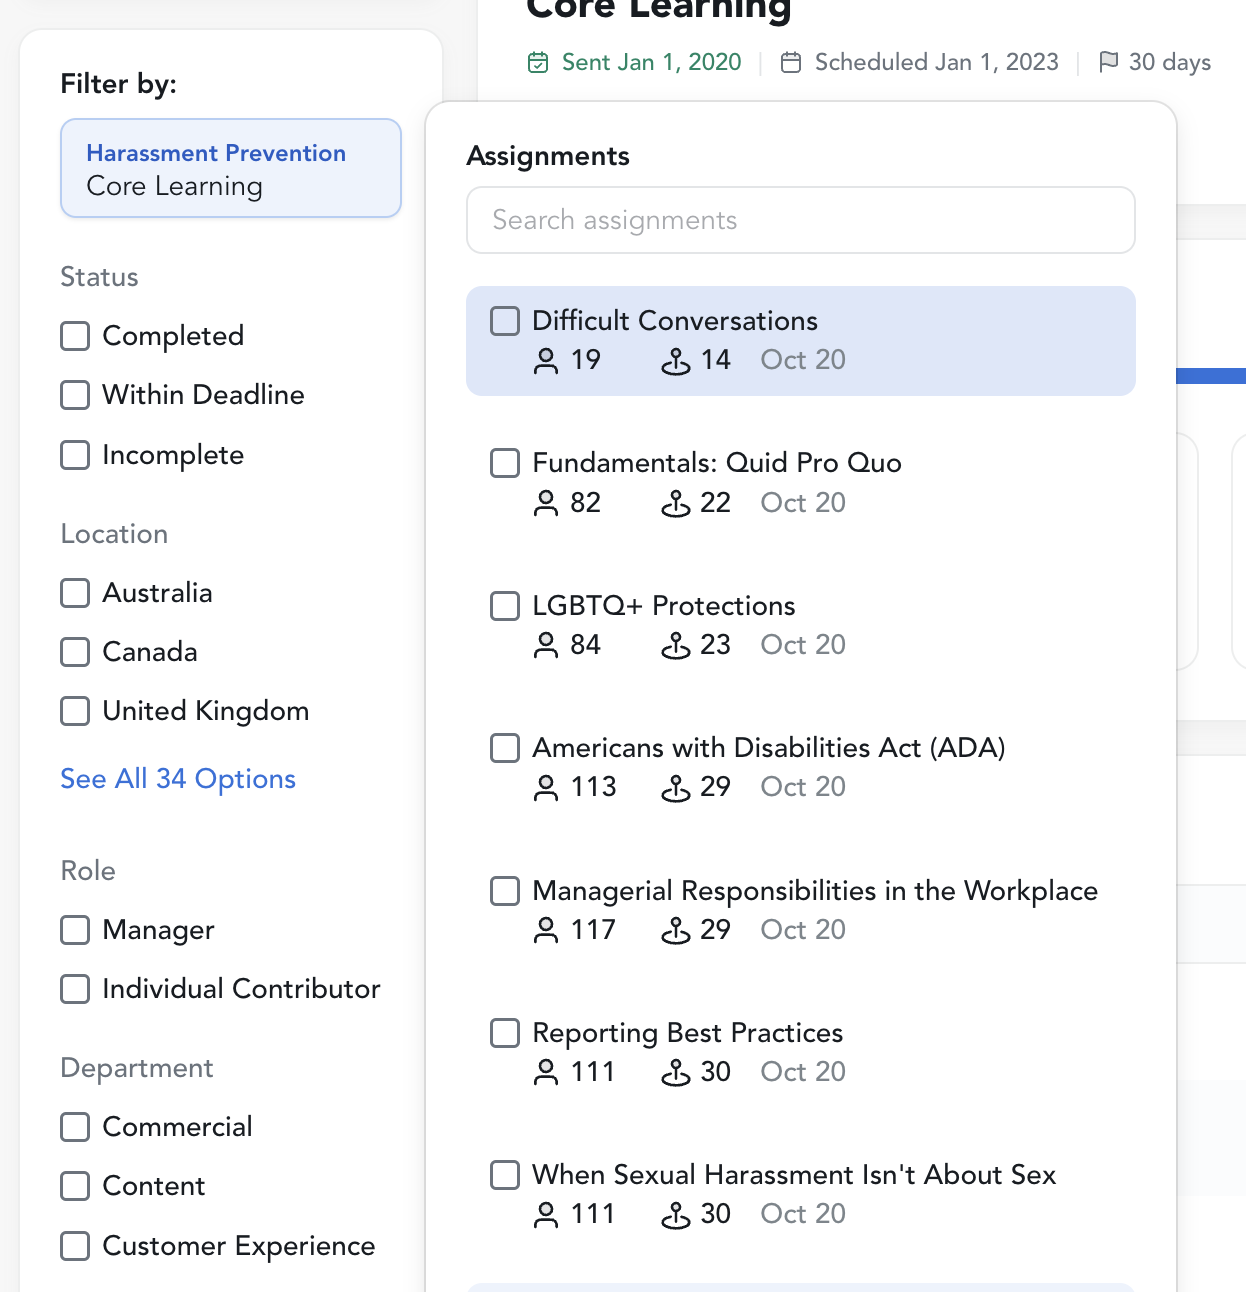Image resolution: width=1246 pixels, height=1292 pixels.
Task: Click the person icon in Fundamentals: Quid Pro Quo row
Action: pos(546,503)
